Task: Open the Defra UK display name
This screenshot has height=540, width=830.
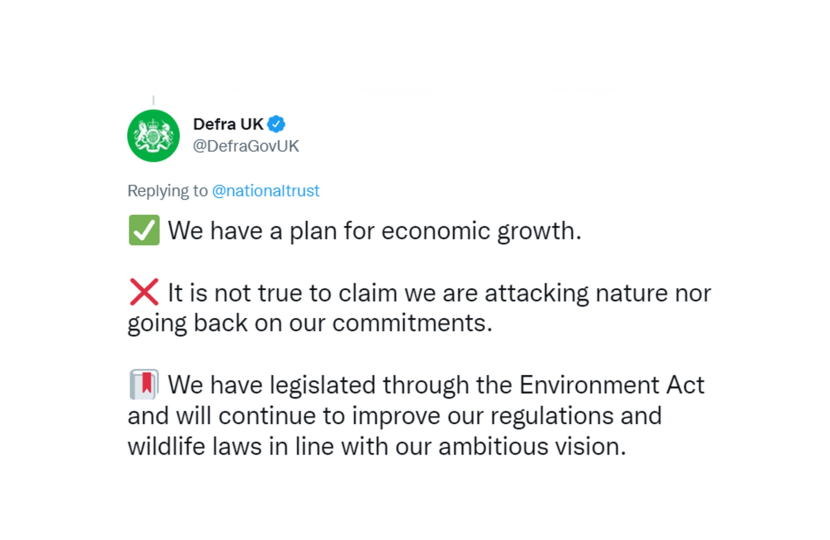Action: click(x=228, y=124)
